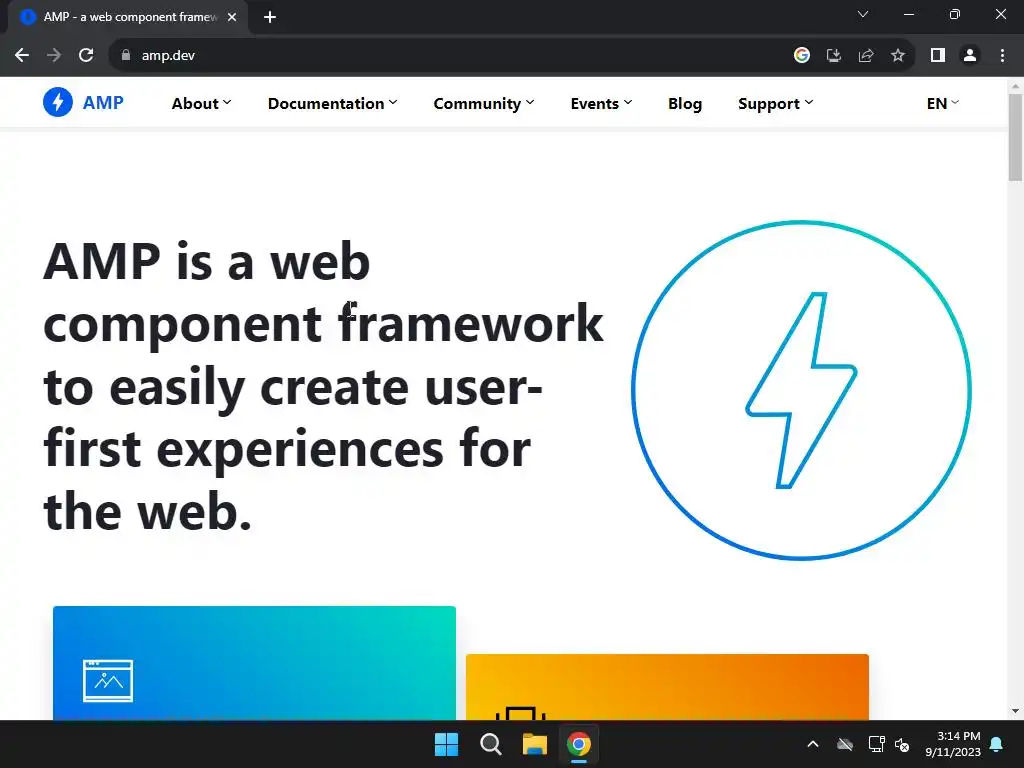This screenshot has width=1024, height=768.
Task: Toggle the browser side panel icon
Action: pos(938,56)
